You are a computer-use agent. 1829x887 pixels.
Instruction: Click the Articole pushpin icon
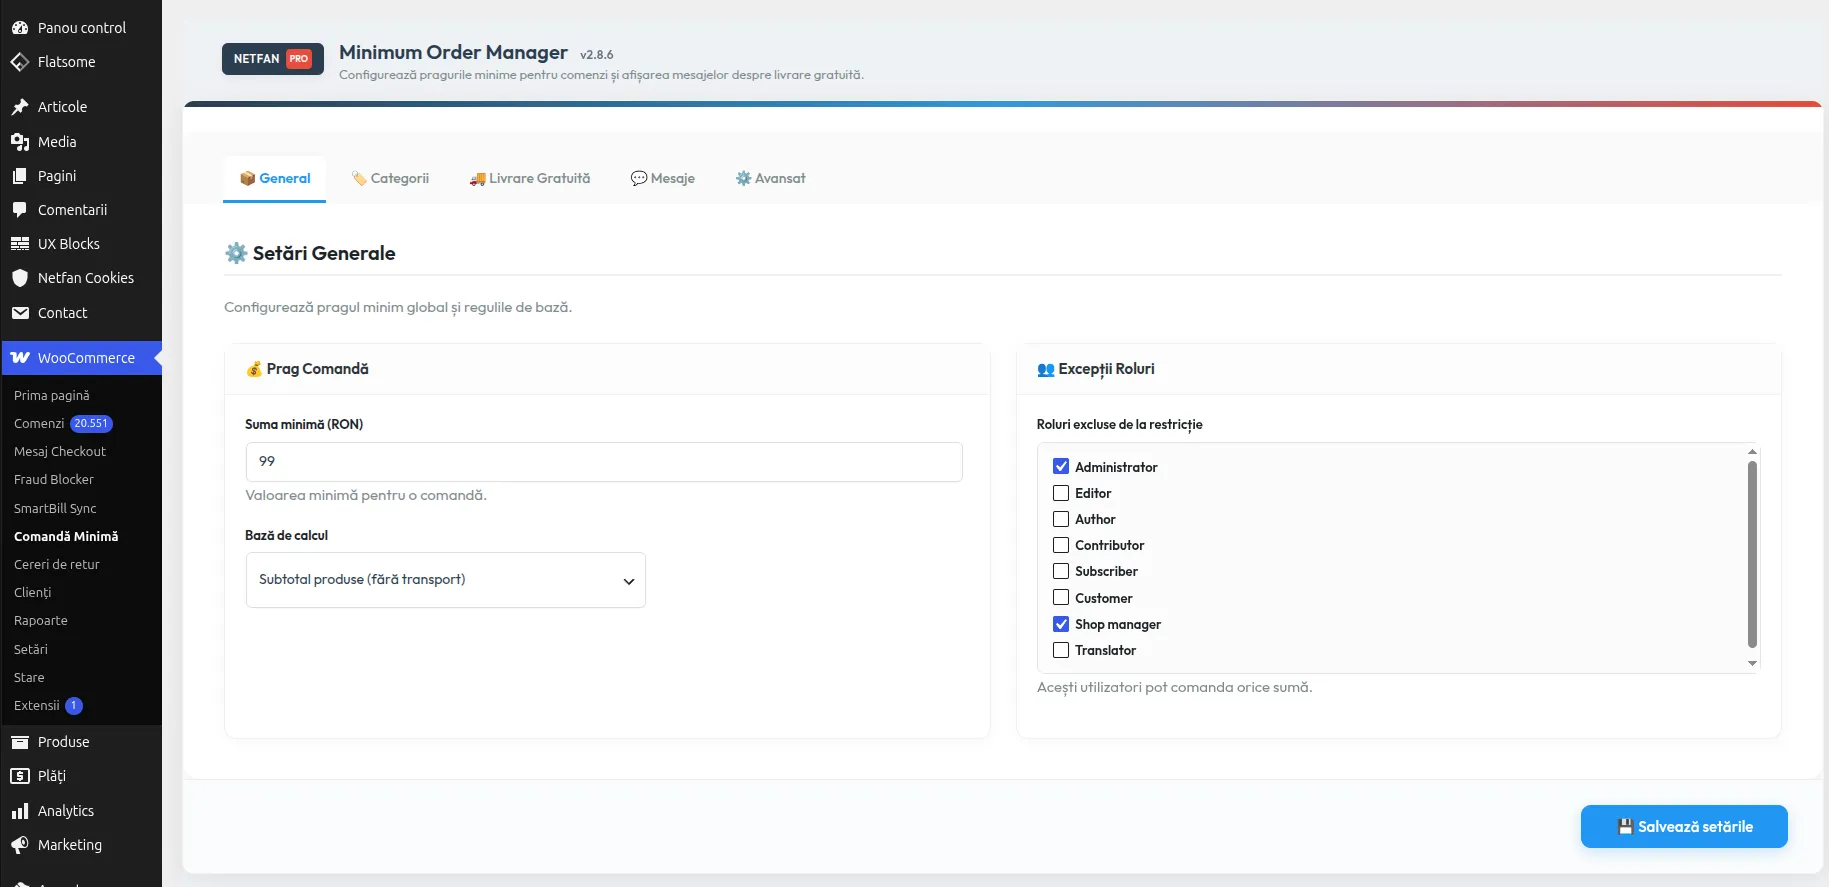click(20, 107)
